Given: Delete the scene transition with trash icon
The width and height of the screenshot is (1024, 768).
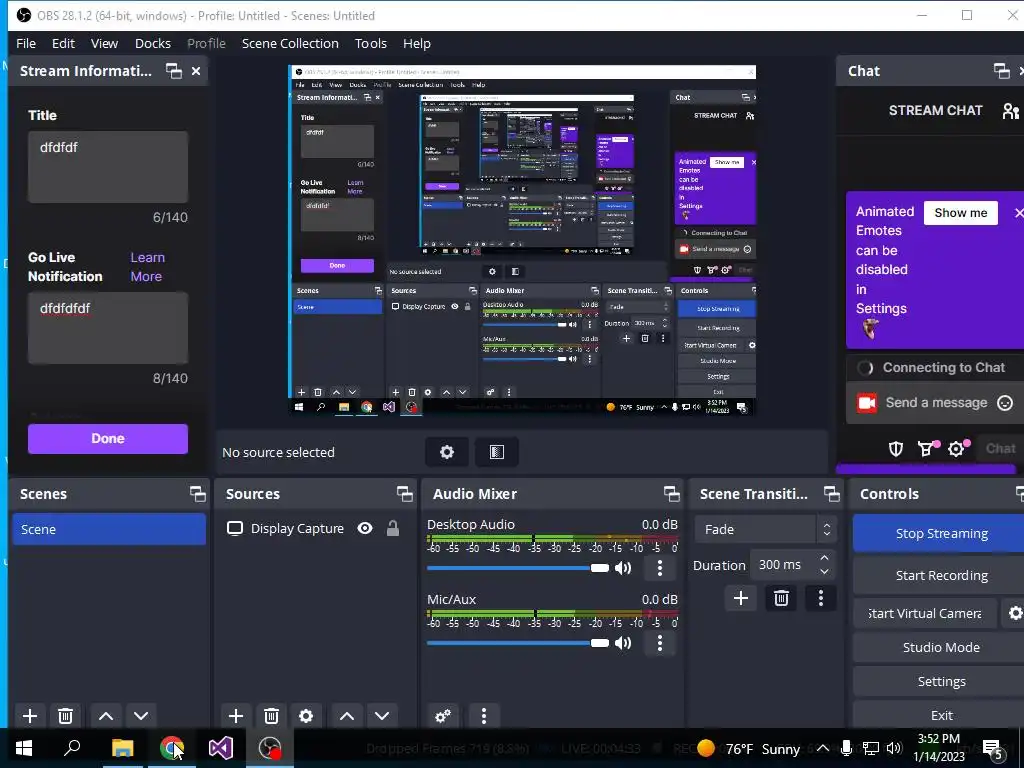Looking at the screenshot, I should 781,598.
